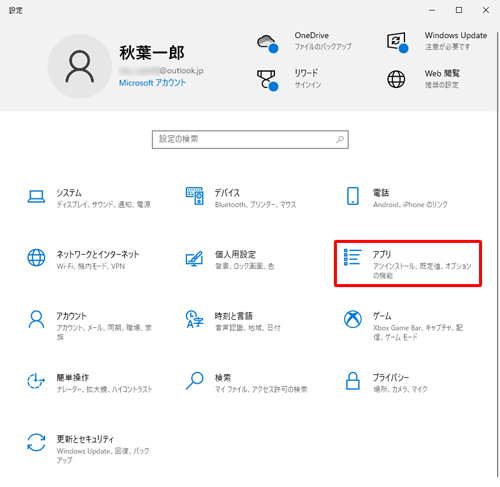Click the 更新とセキュリティ sync arrows icon
Image resolution: width=500 pixels, height=487 pixels.
(36, 443)
